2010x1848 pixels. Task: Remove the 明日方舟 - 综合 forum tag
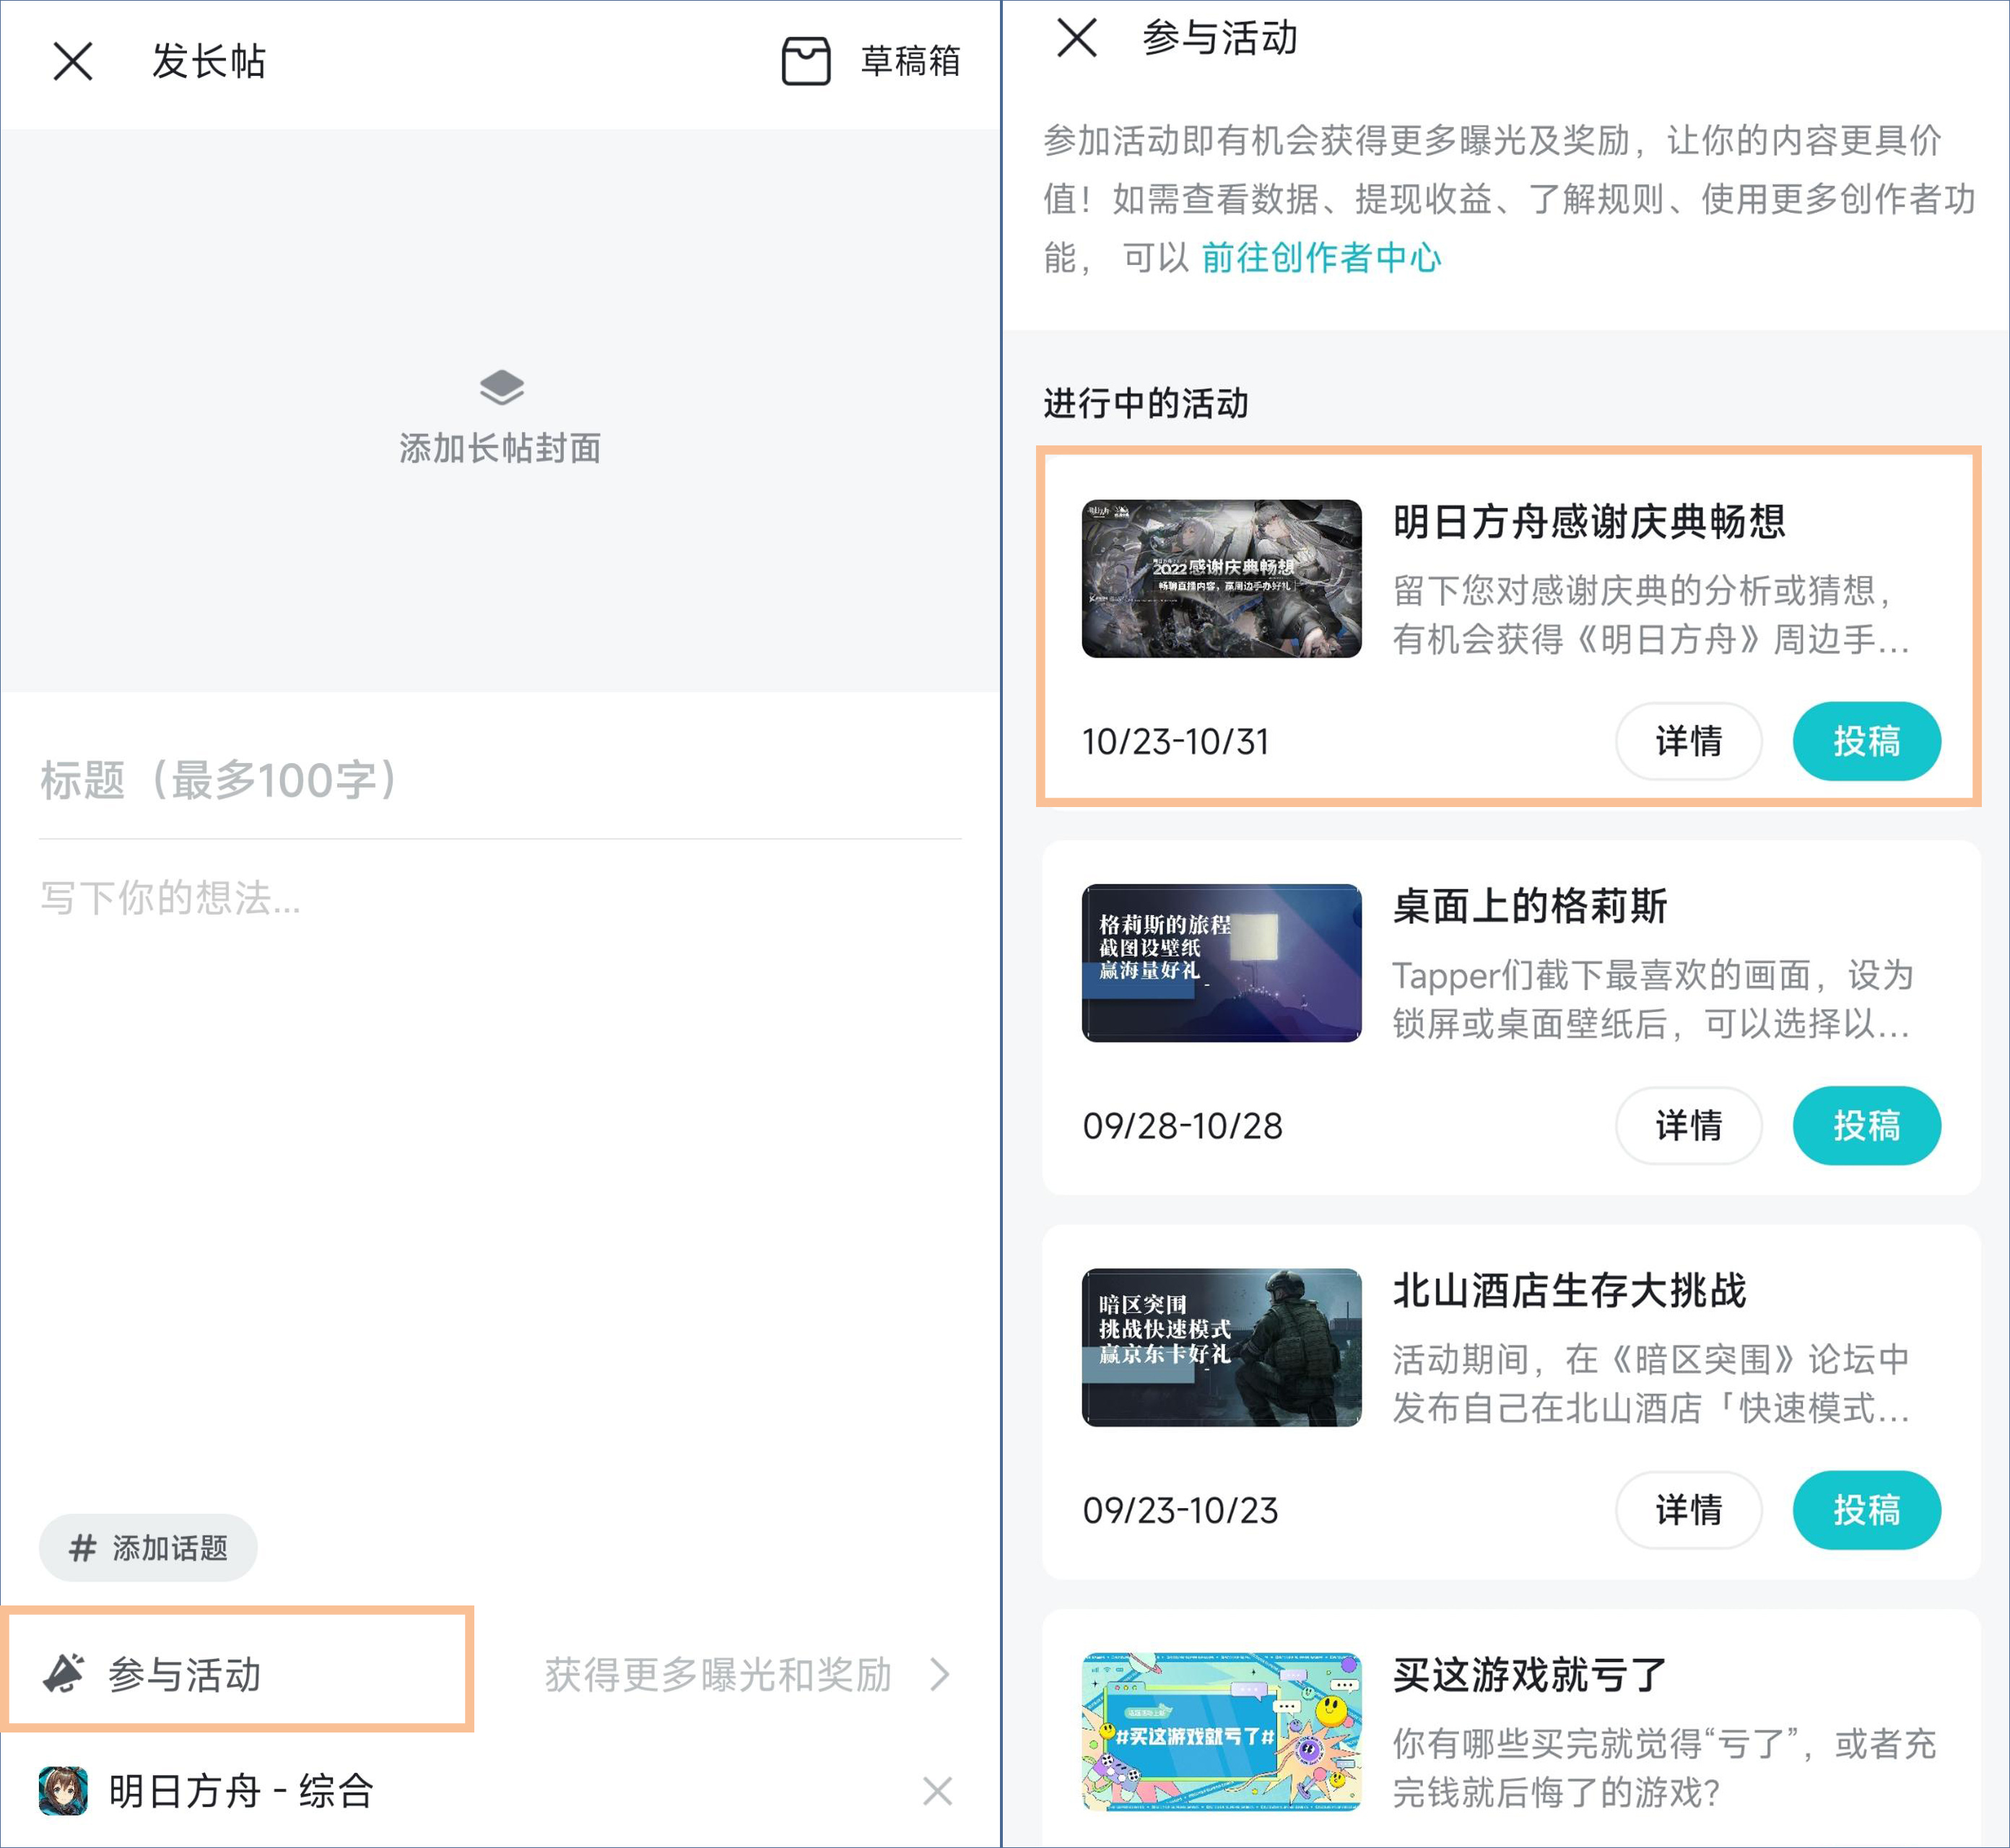[937, 1791]
